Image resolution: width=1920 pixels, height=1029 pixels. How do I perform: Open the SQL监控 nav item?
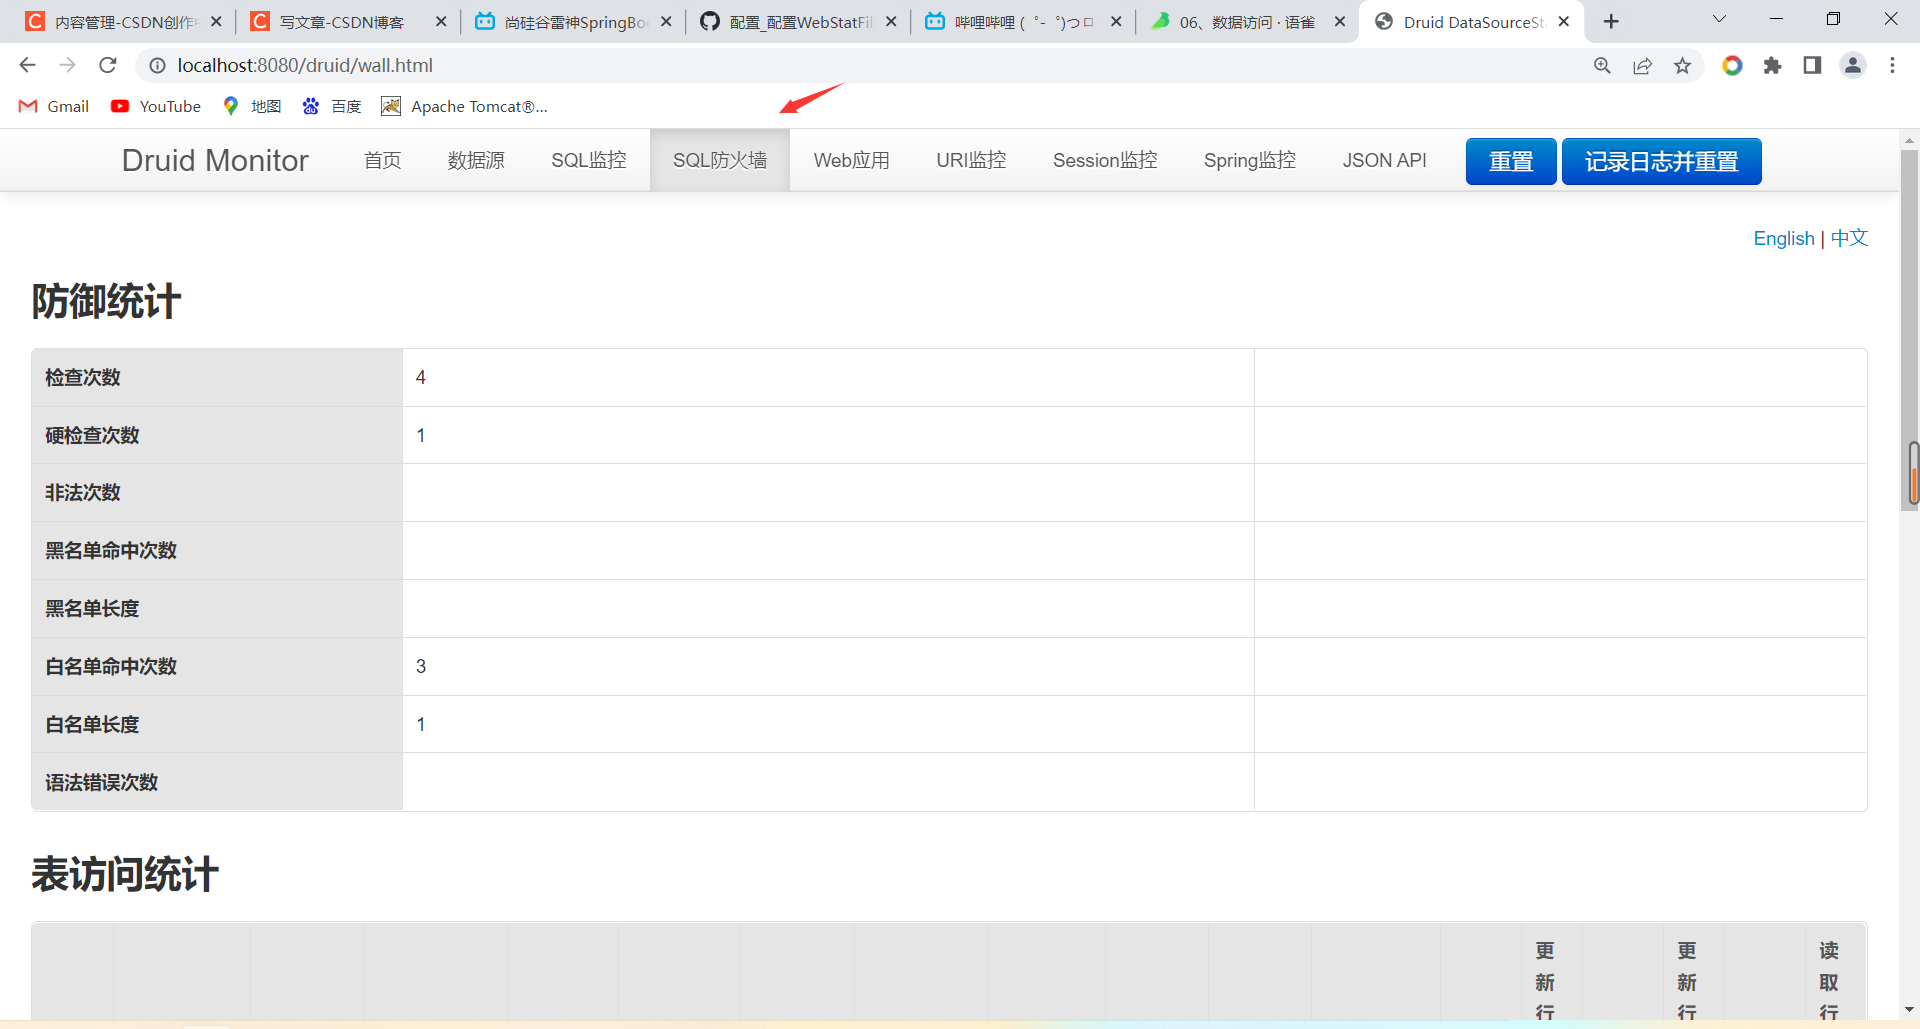pyautogui.click(x=589, y=160)
